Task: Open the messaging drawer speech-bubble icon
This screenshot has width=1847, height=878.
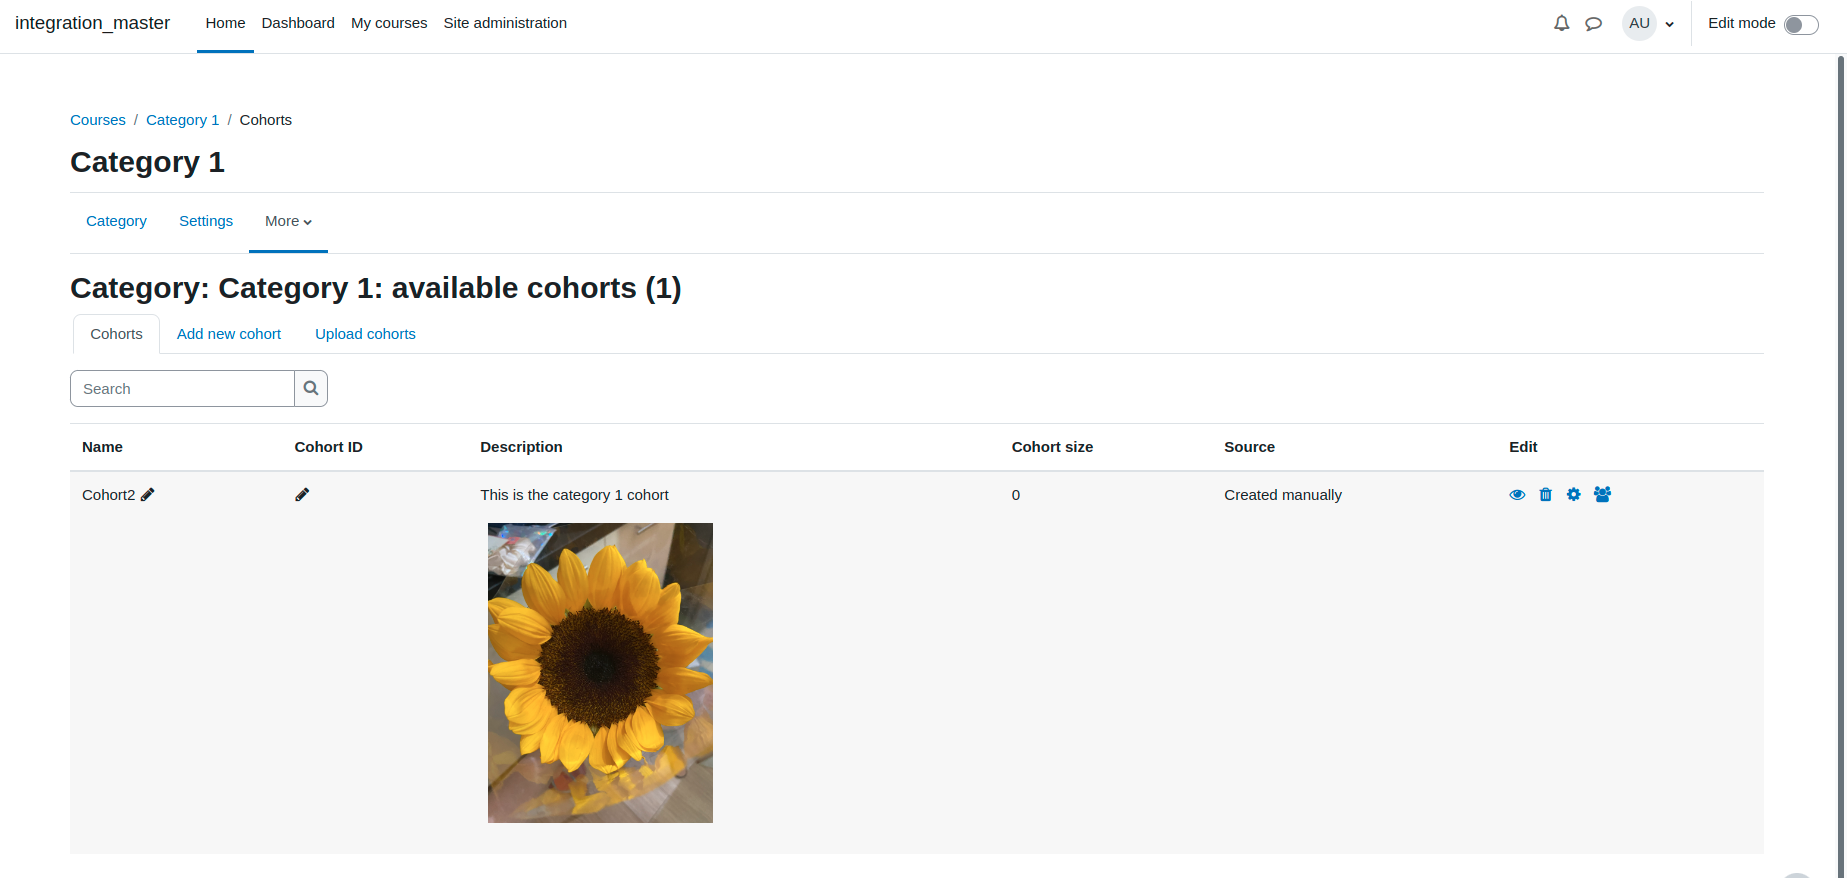Action: (x=1594, y=23)
